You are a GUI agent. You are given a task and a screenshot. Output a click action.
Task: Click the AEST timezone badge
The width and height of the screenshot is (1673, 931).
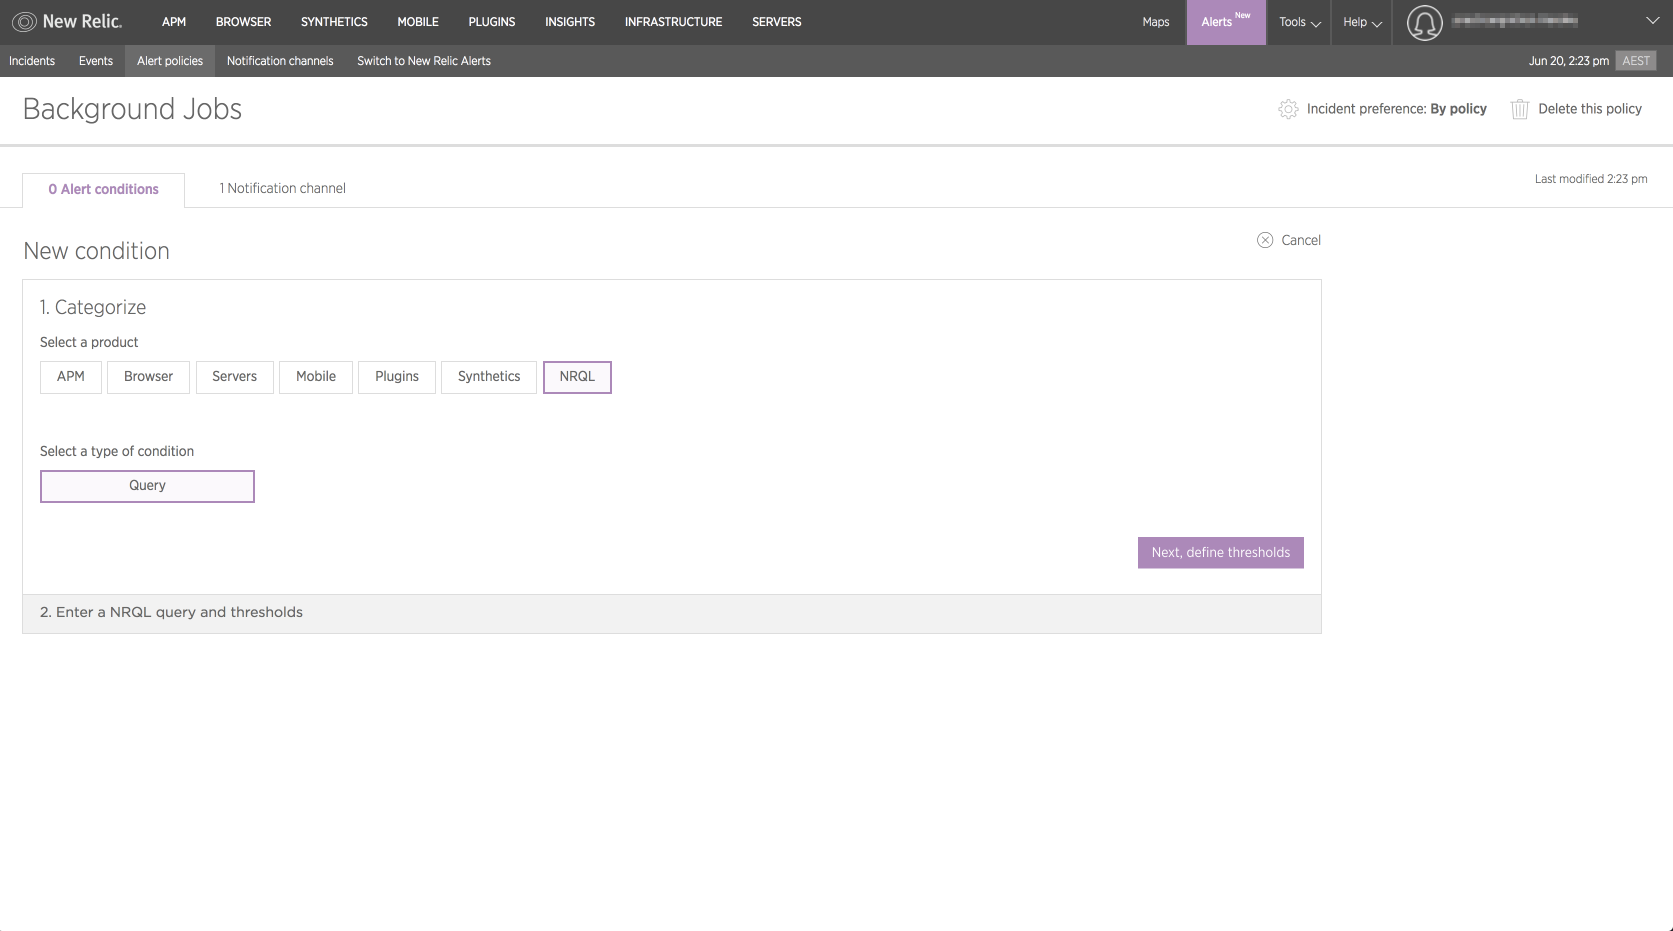coord(1636,61)
